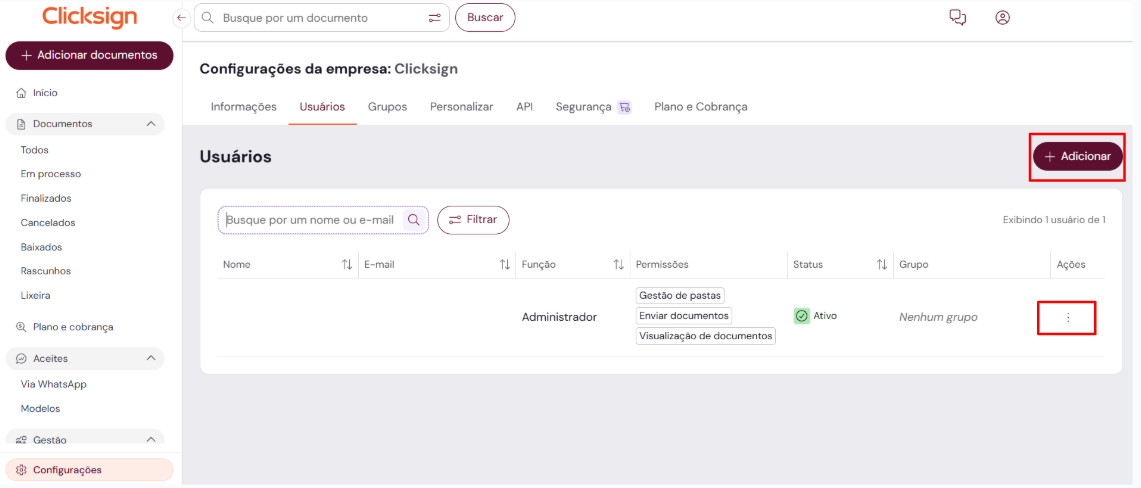This screenshot has width=1141, height=488.
Task: Open the three-dot actions menu for Administrador
Action: [1067, 317]
